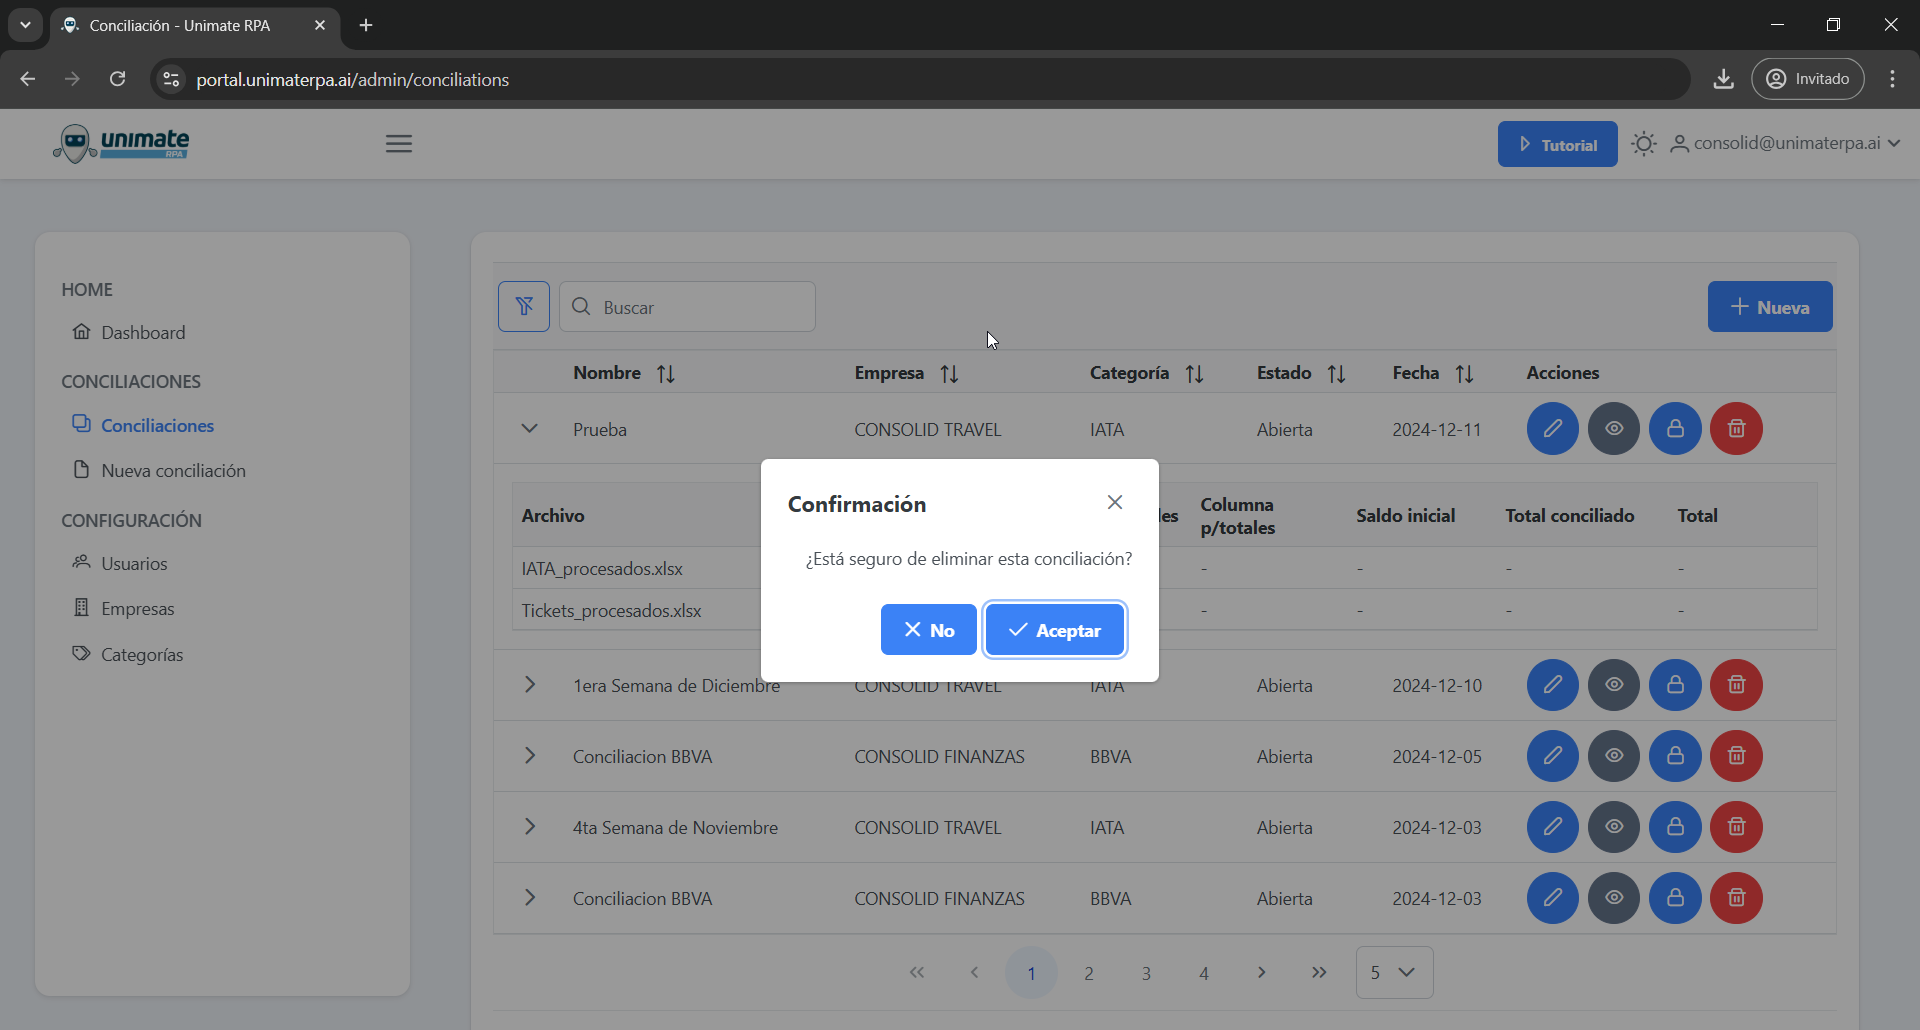Viewport: 1920px width, 1030px height.
Task: Sort the table by Categoría
Action: click(1147, 373)
